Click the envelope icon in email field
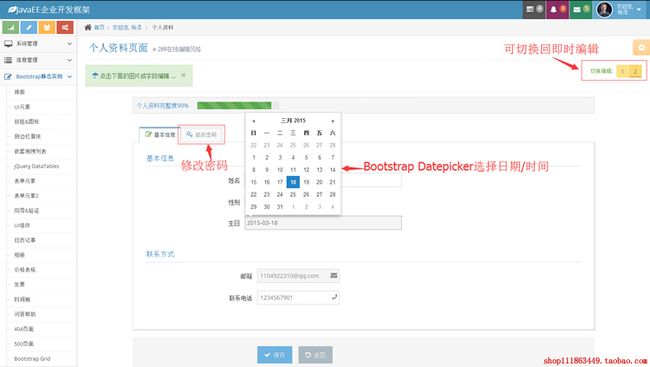The width and height of the screenshot is (650, 367). pos(334,275)
